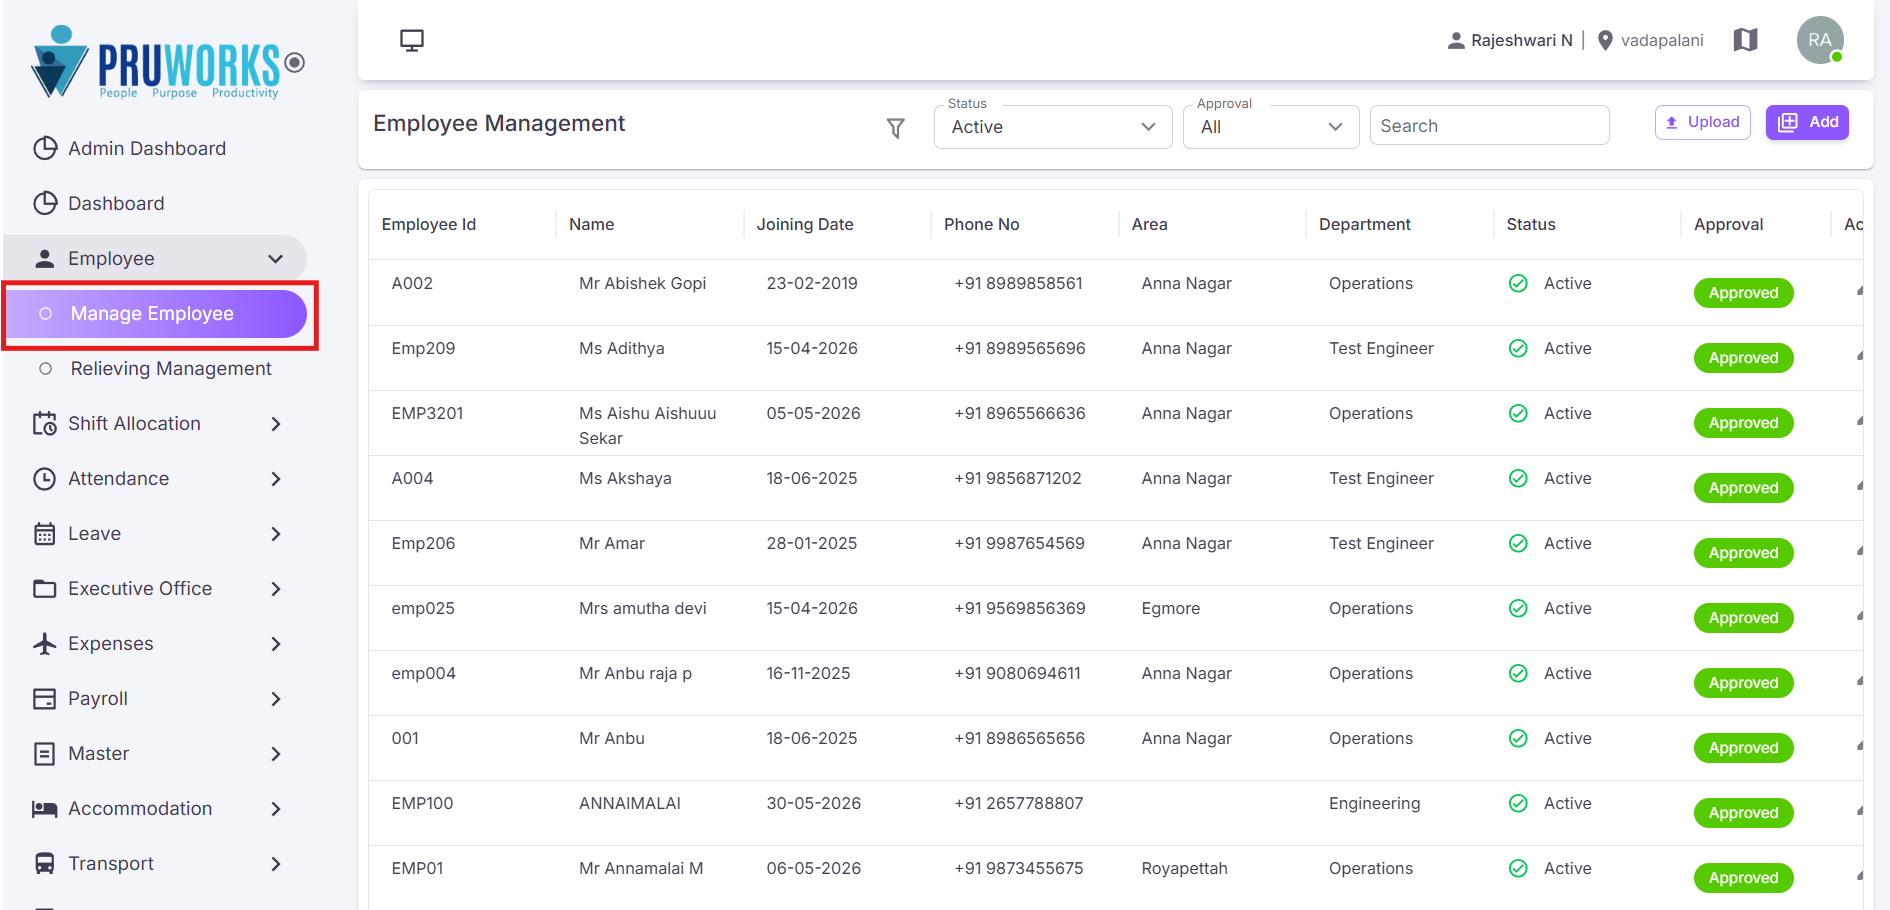This screenshot has width=1890, height=910.
Task: Click the Add employee button
Action: pos(1807,122)
